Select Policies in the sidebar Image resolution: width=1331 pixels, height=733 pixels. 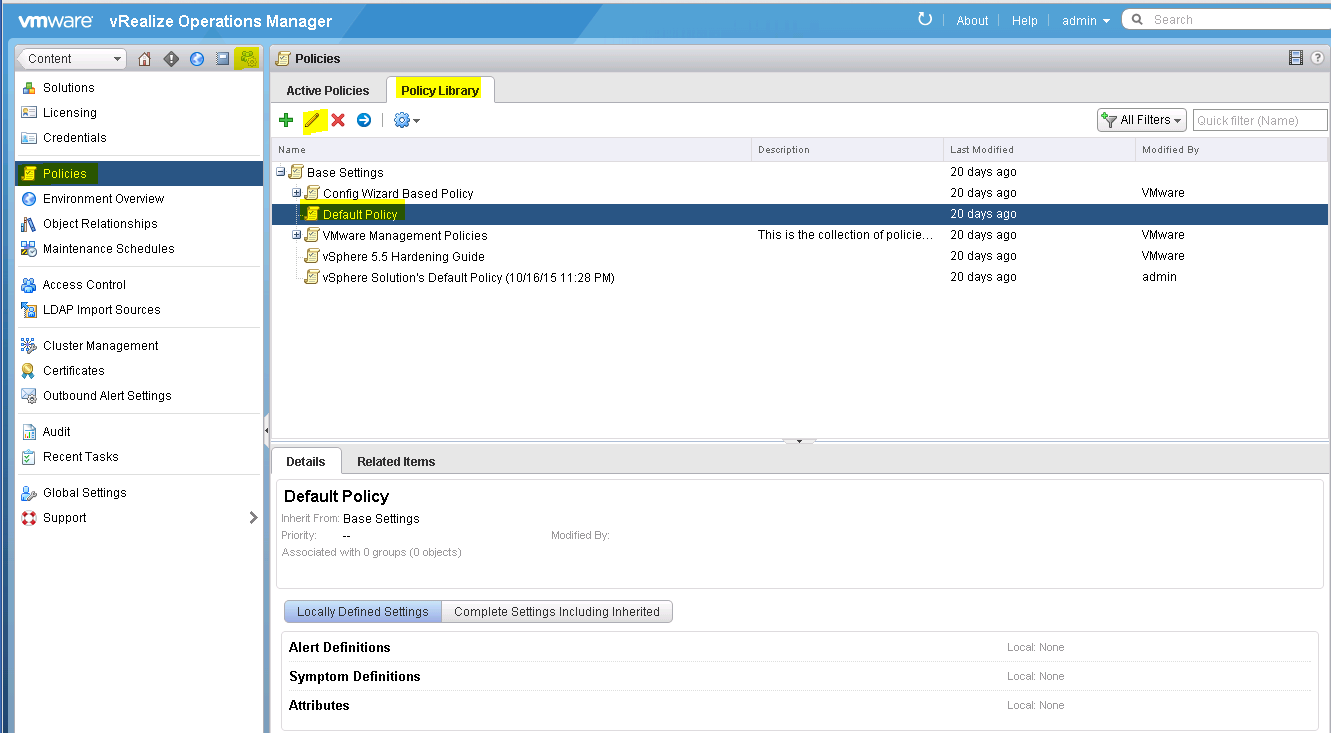click(x=138, y=174)
